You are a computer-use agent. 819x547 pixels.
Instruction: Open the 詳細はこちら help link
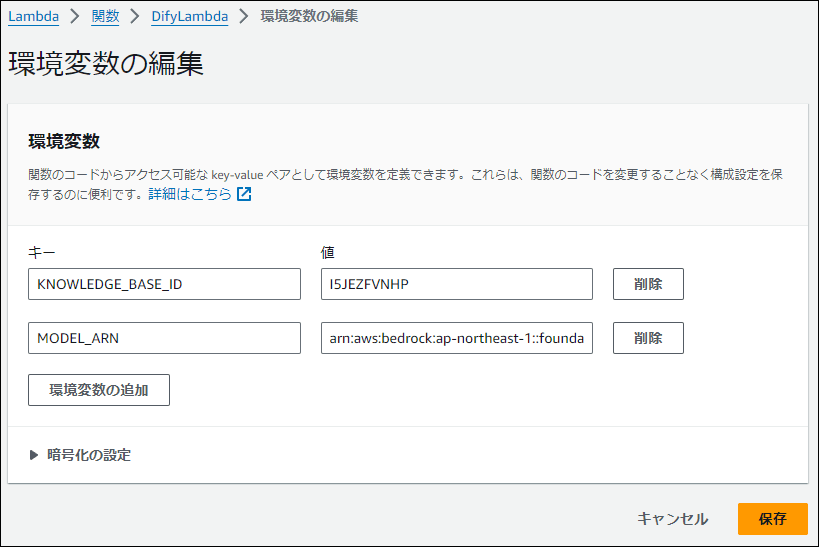[x=190, y=194]
